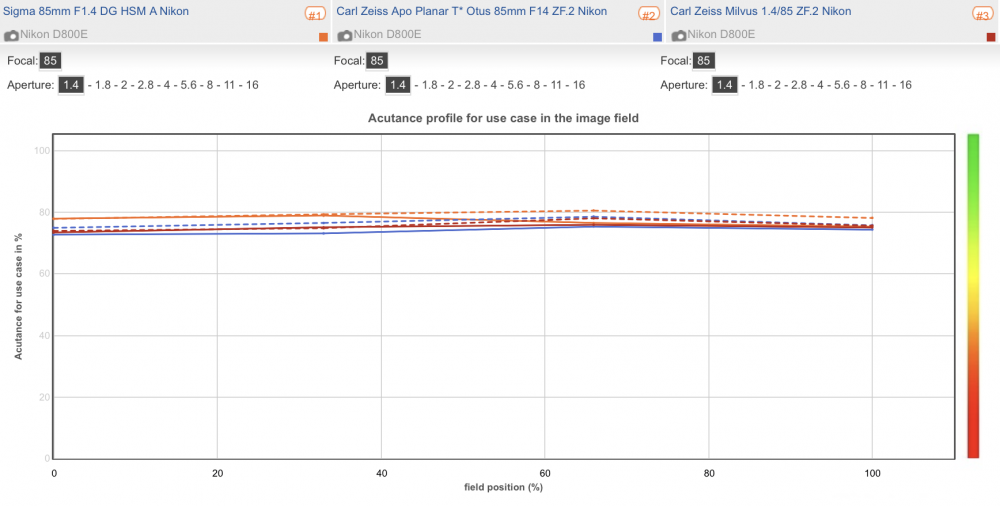Screen dimensions: 1000x506
Task: Select aperture 1.4 for the Milvus lens
Action: pyautogui.click(x=724, y=85)
